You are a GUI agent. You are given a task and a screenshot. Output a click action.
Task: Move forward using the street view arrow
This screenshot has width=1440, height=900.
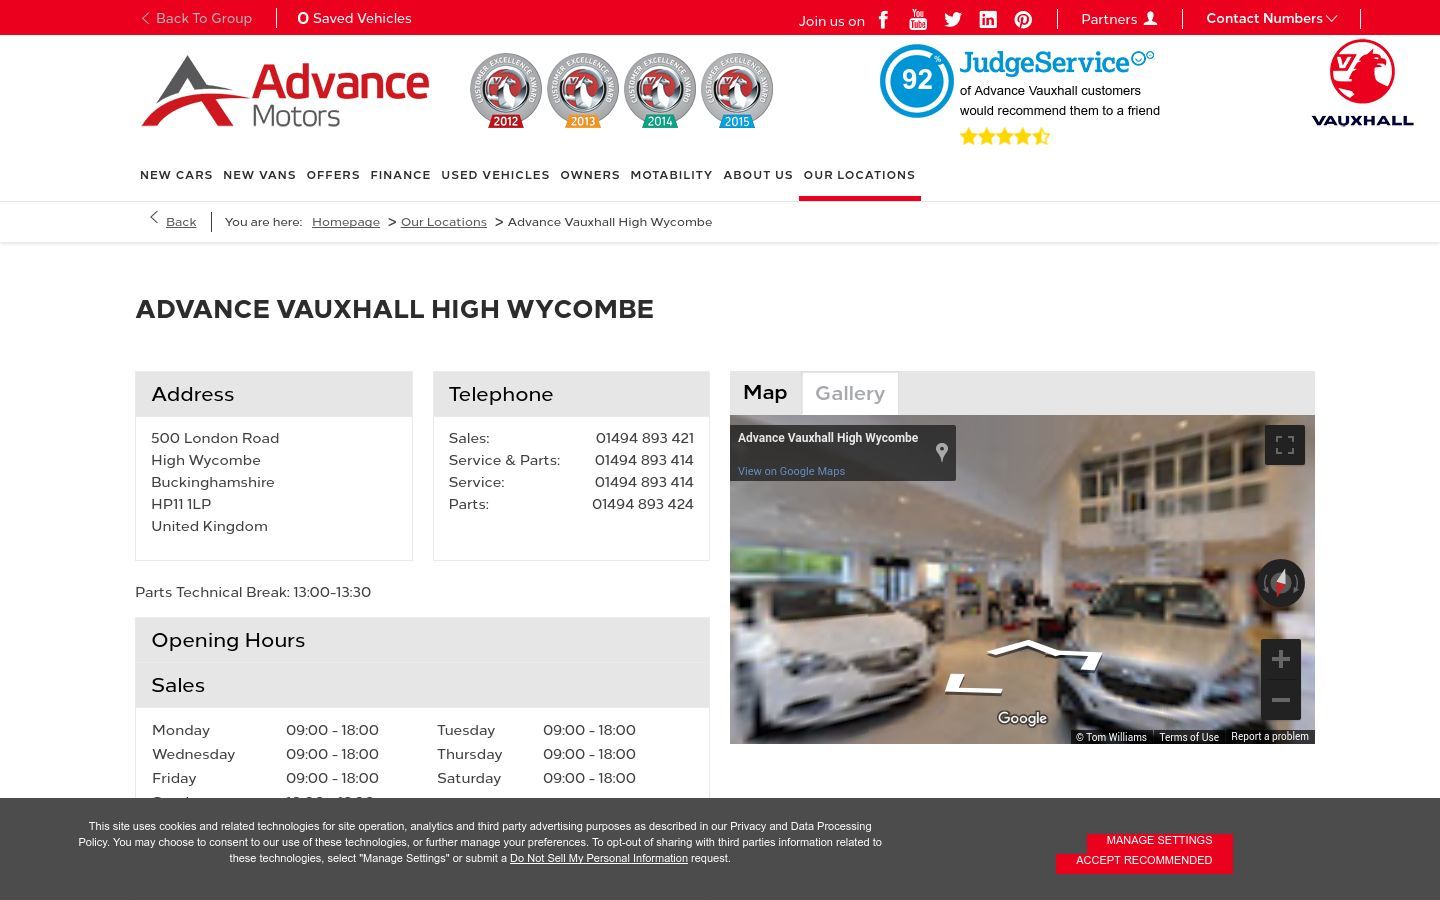1044,653
